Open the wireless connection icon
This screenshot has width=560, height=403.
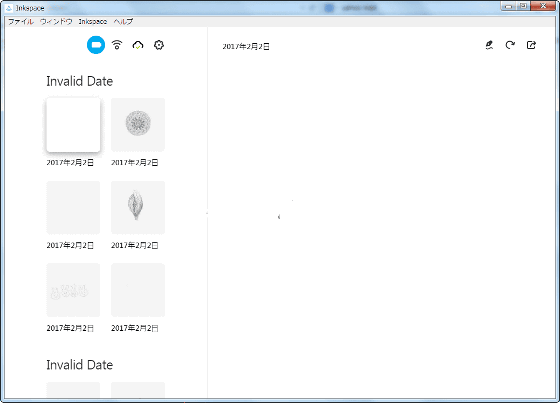coord(117,45)
